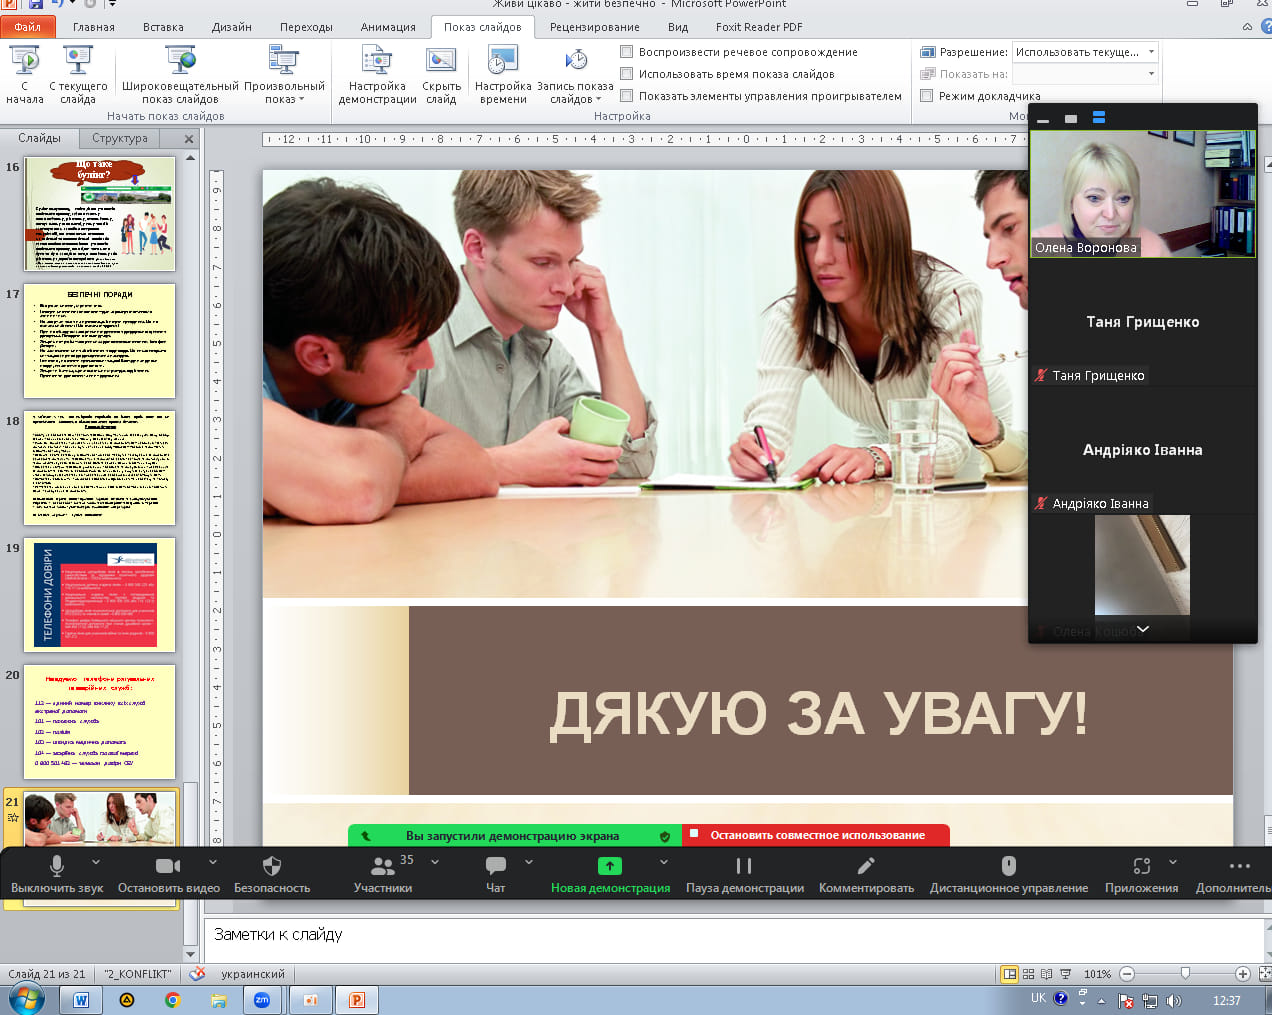Click the red stop sharing button
The image size is (1272, 1015).
[x=816, y=835]
